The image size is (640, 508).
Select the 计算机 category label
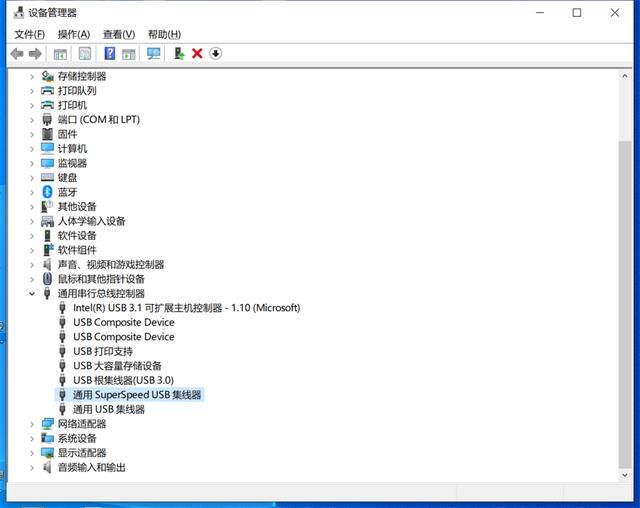72,149
